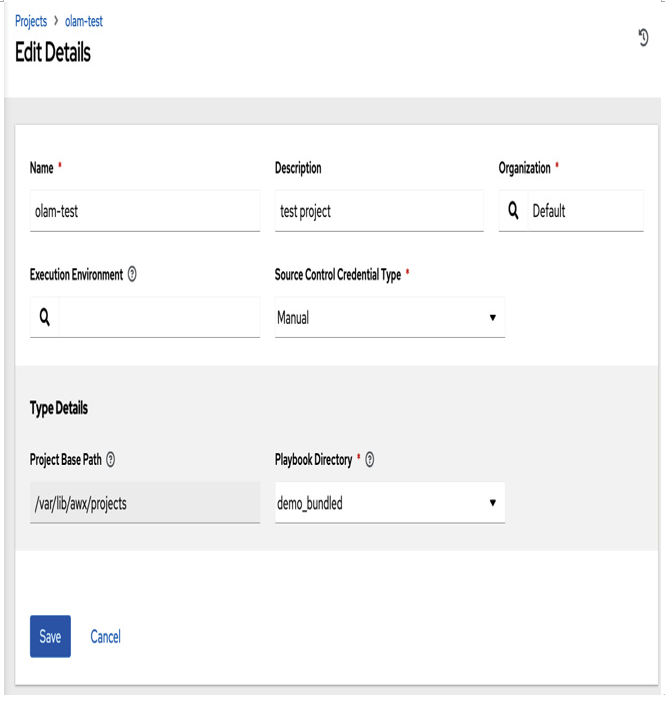Viewport: 665px width, 701px height.
Task: Click the Execution Environment search icon
Action: (45, 317)
